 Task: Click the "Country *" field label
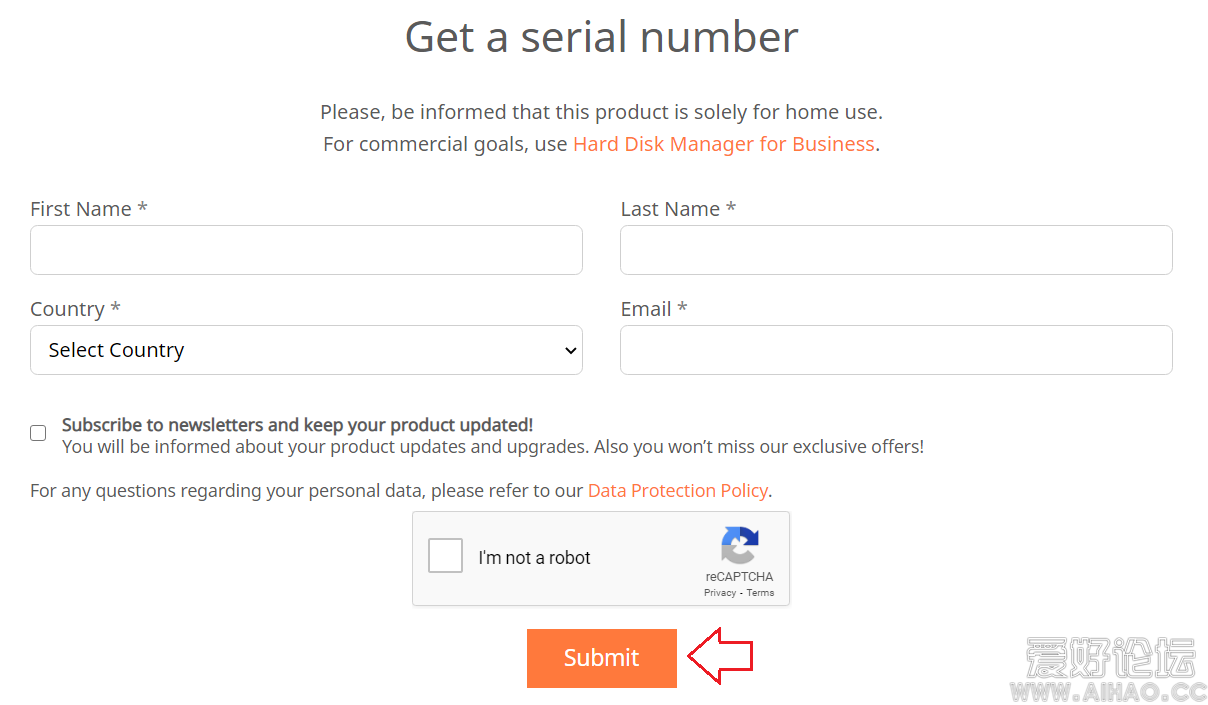click(x=75, y=309)
